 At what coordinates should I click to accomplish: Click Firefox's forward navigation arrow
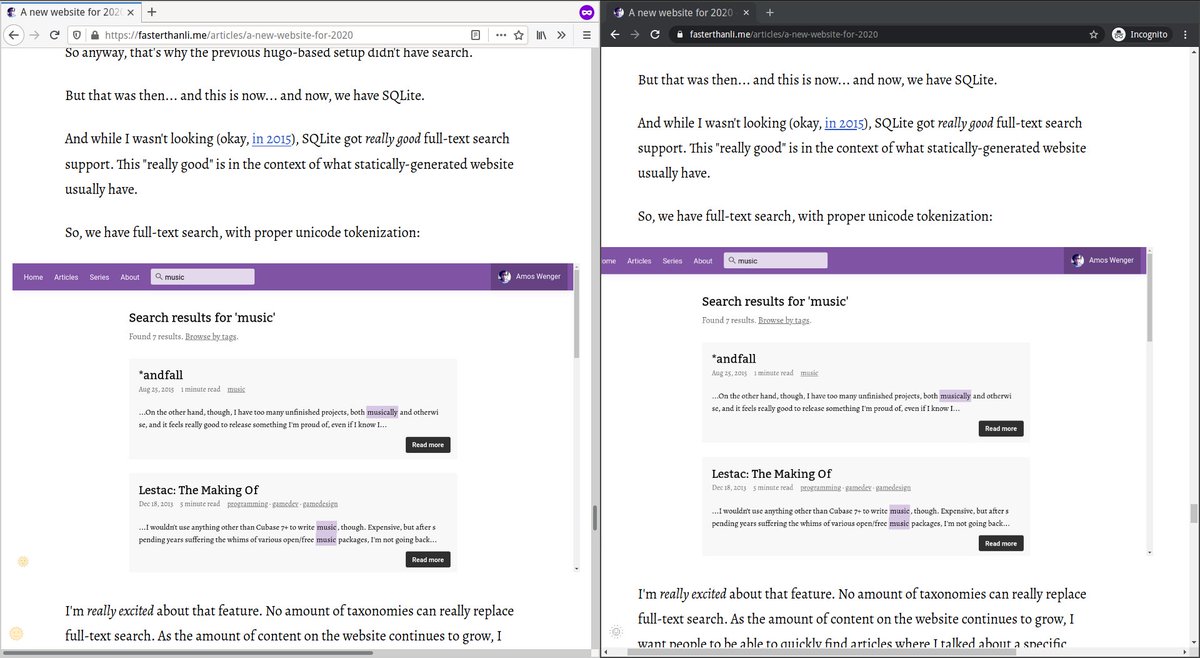pos(35,35)
